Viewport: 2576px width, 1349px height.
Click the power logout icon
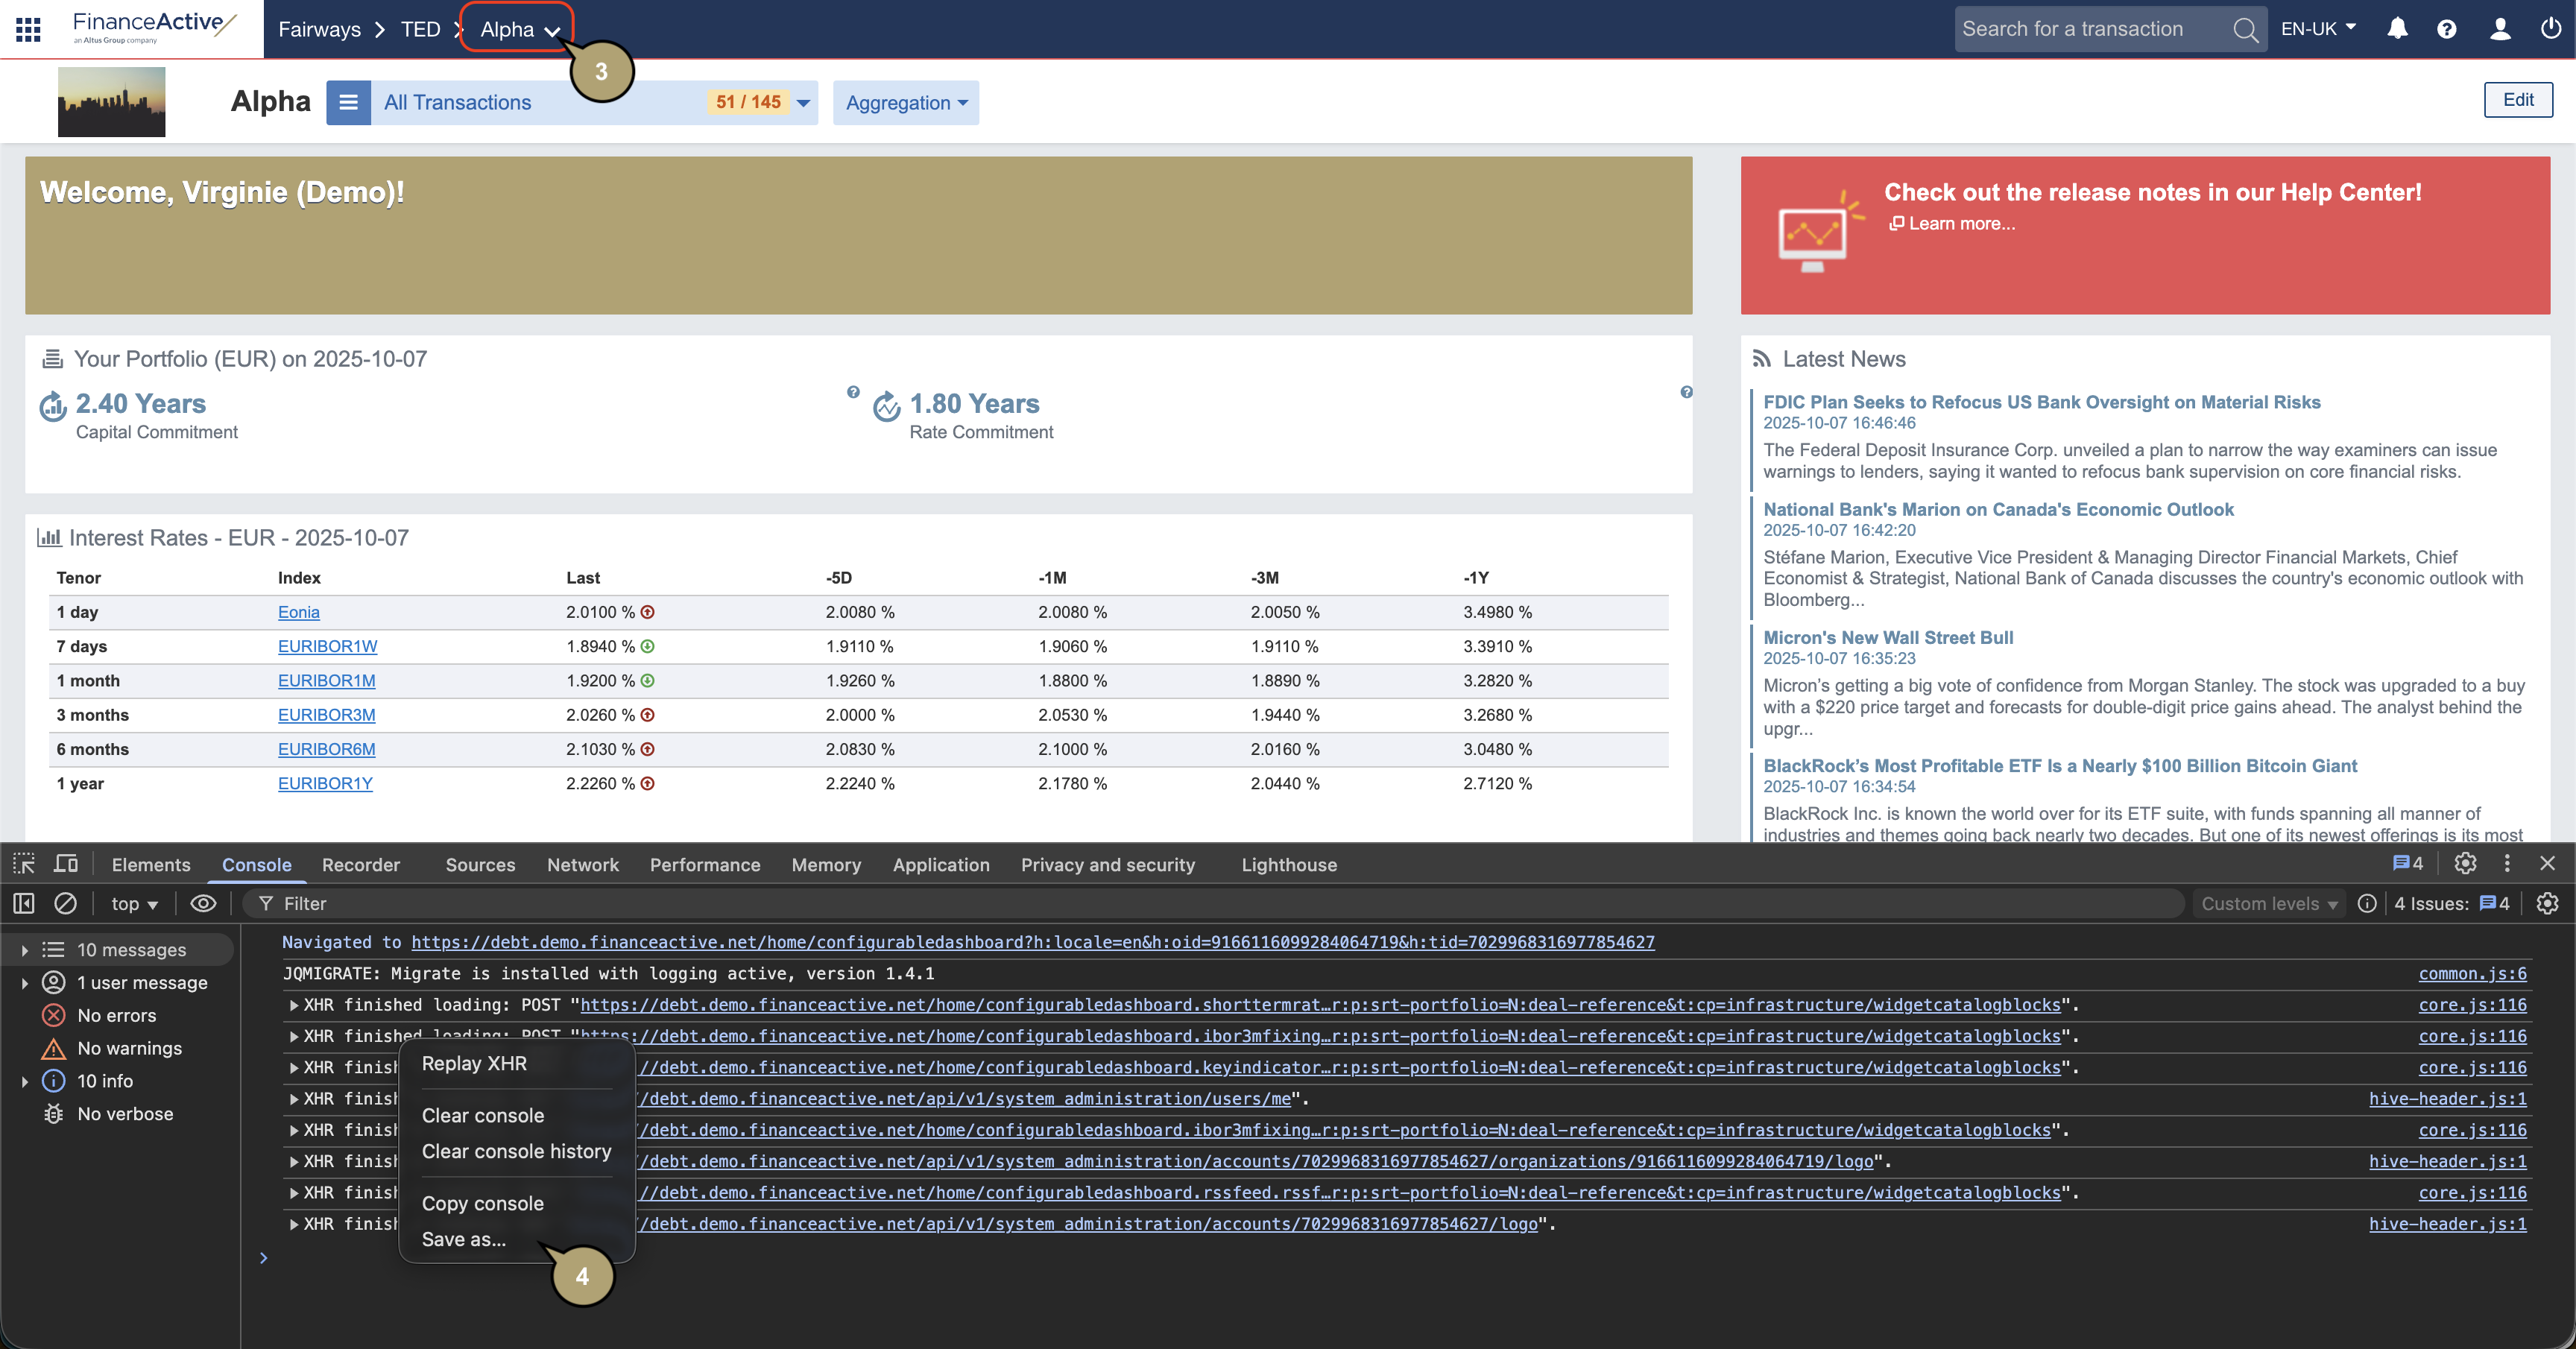[x=2550, y=29]
